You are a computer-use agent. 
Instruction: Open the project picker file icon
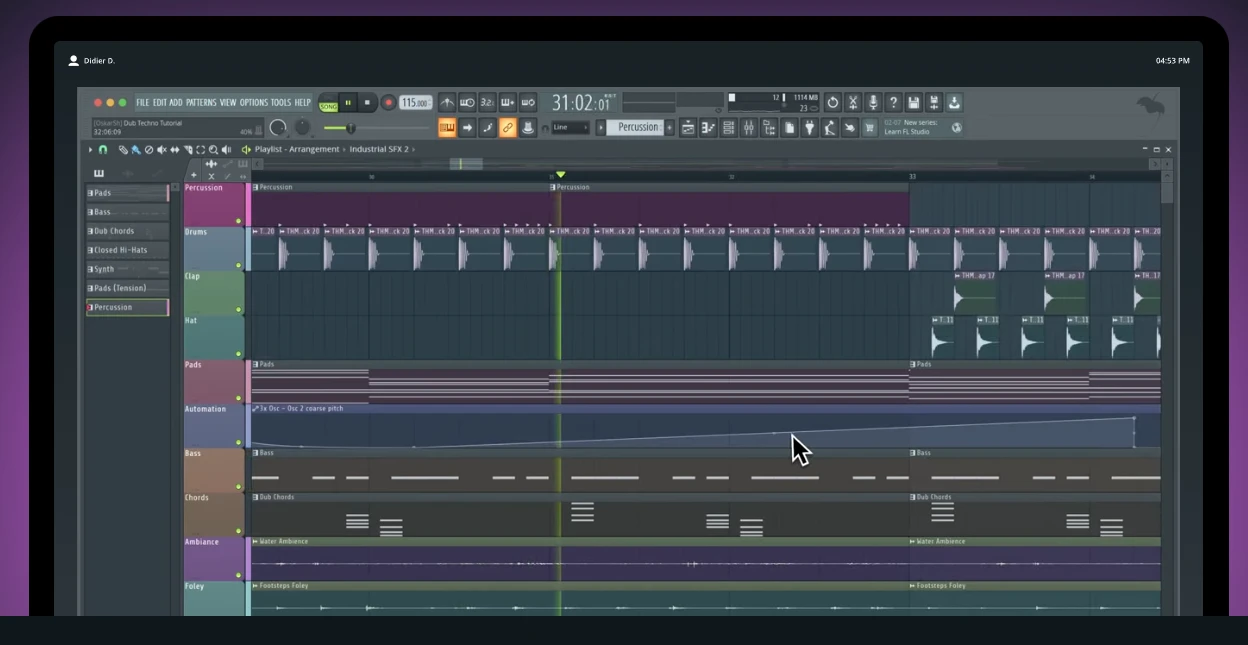point(789,127)
